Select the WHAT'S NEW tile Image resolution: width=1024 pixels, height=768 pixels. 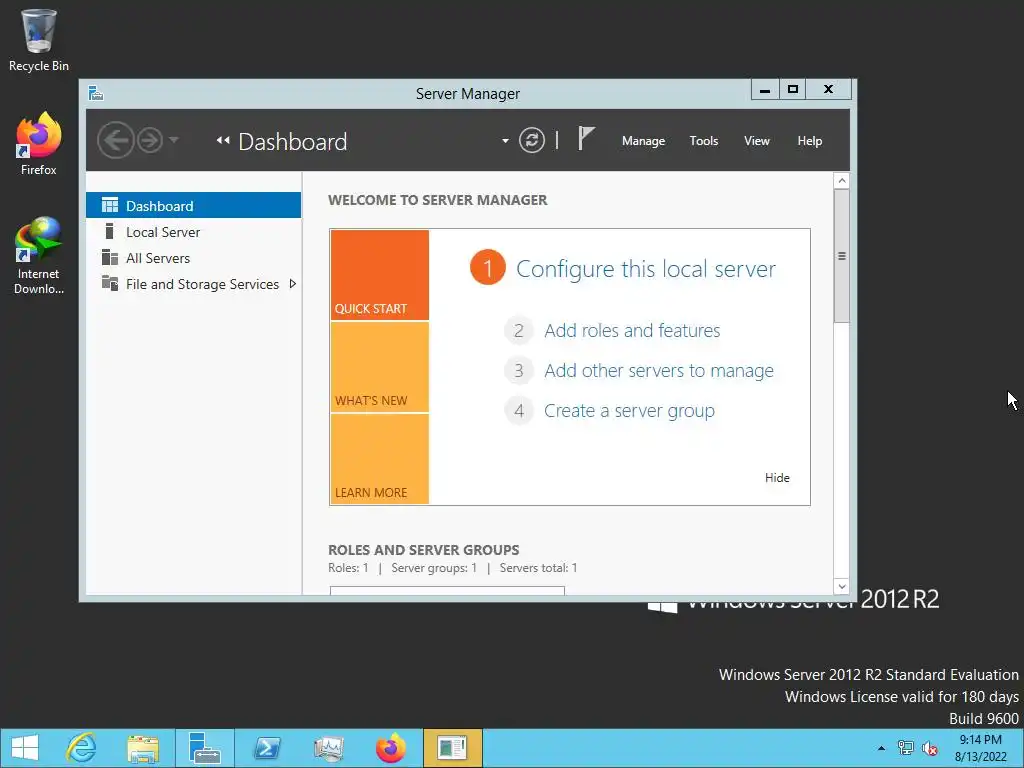(x=379, y=367)
